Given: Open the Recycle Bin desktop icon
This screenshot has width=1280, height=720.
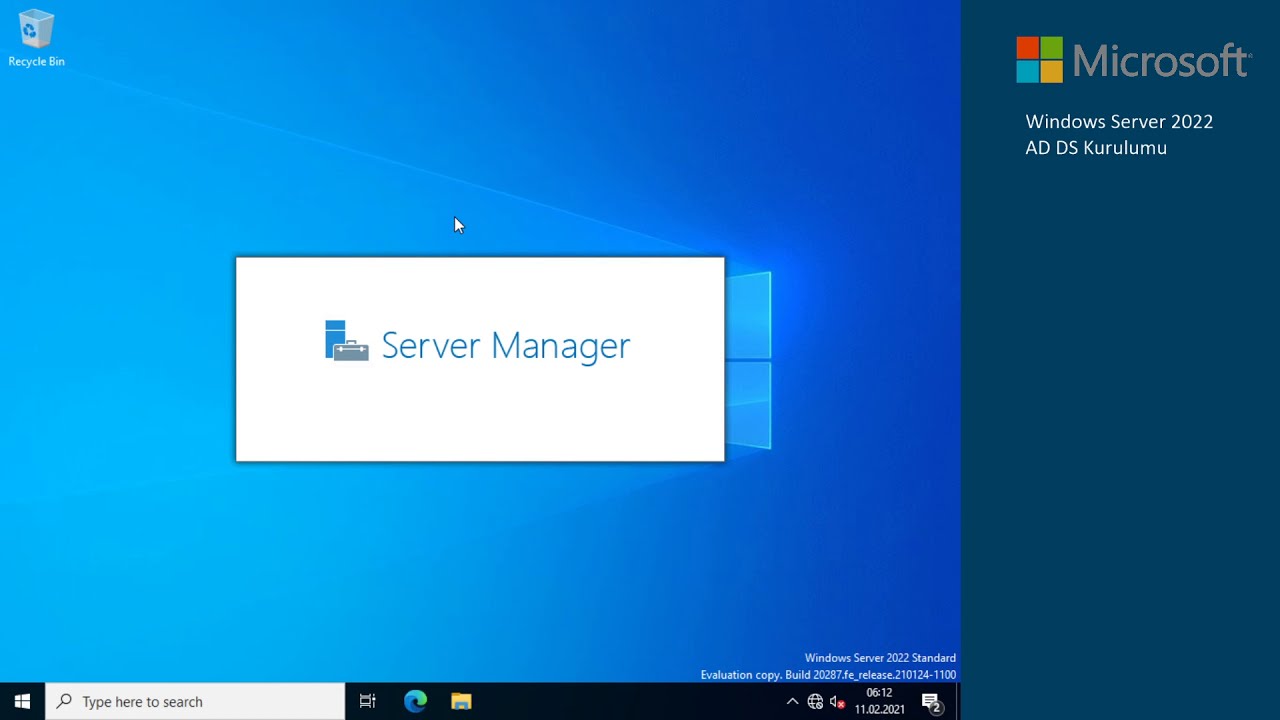Looking at the screenshot, I should [36, 39].
